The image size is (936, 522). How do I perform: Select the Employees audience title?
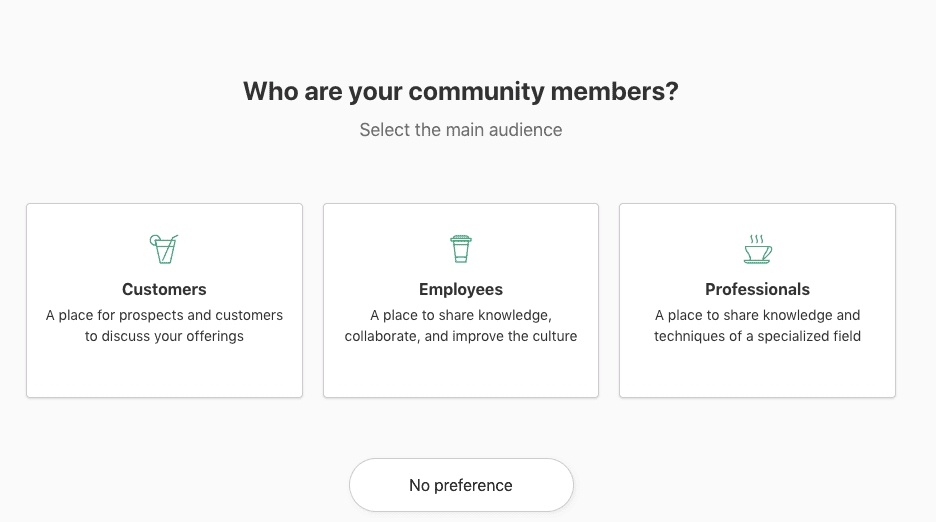pyautogui.click(x=461, y=289)
